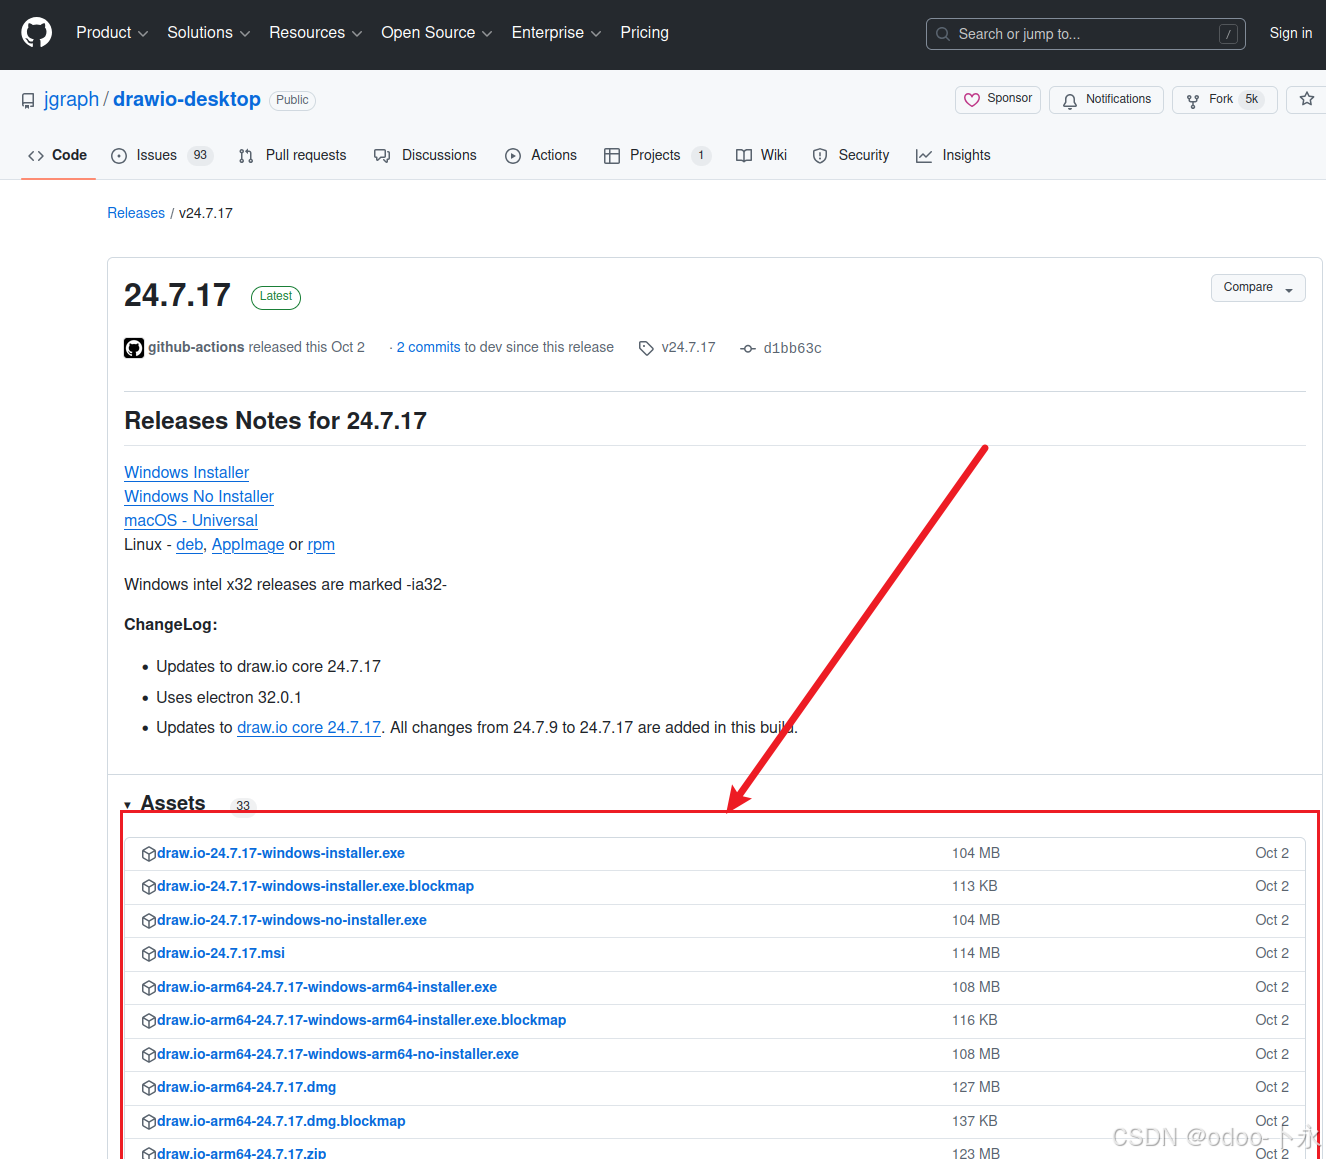This screenshot has width=1326, height=1159.
Task: Click the 127 MB size text
Action: [x=976, y=1087]
